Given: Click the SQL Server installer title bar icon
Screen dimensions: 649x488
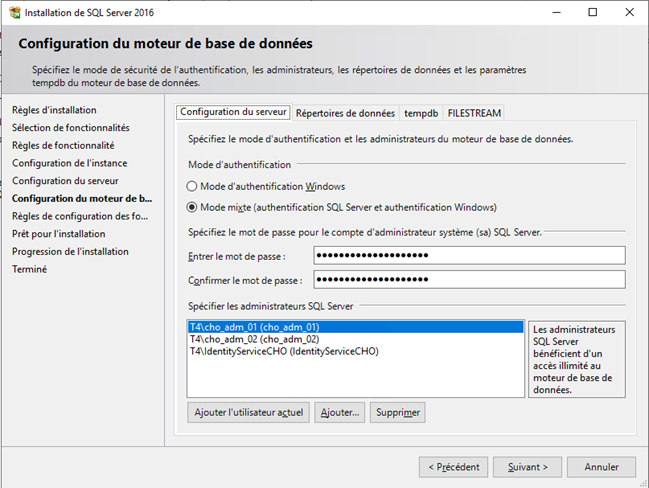Looking at the screenshot, I should (x=12, y=12).
